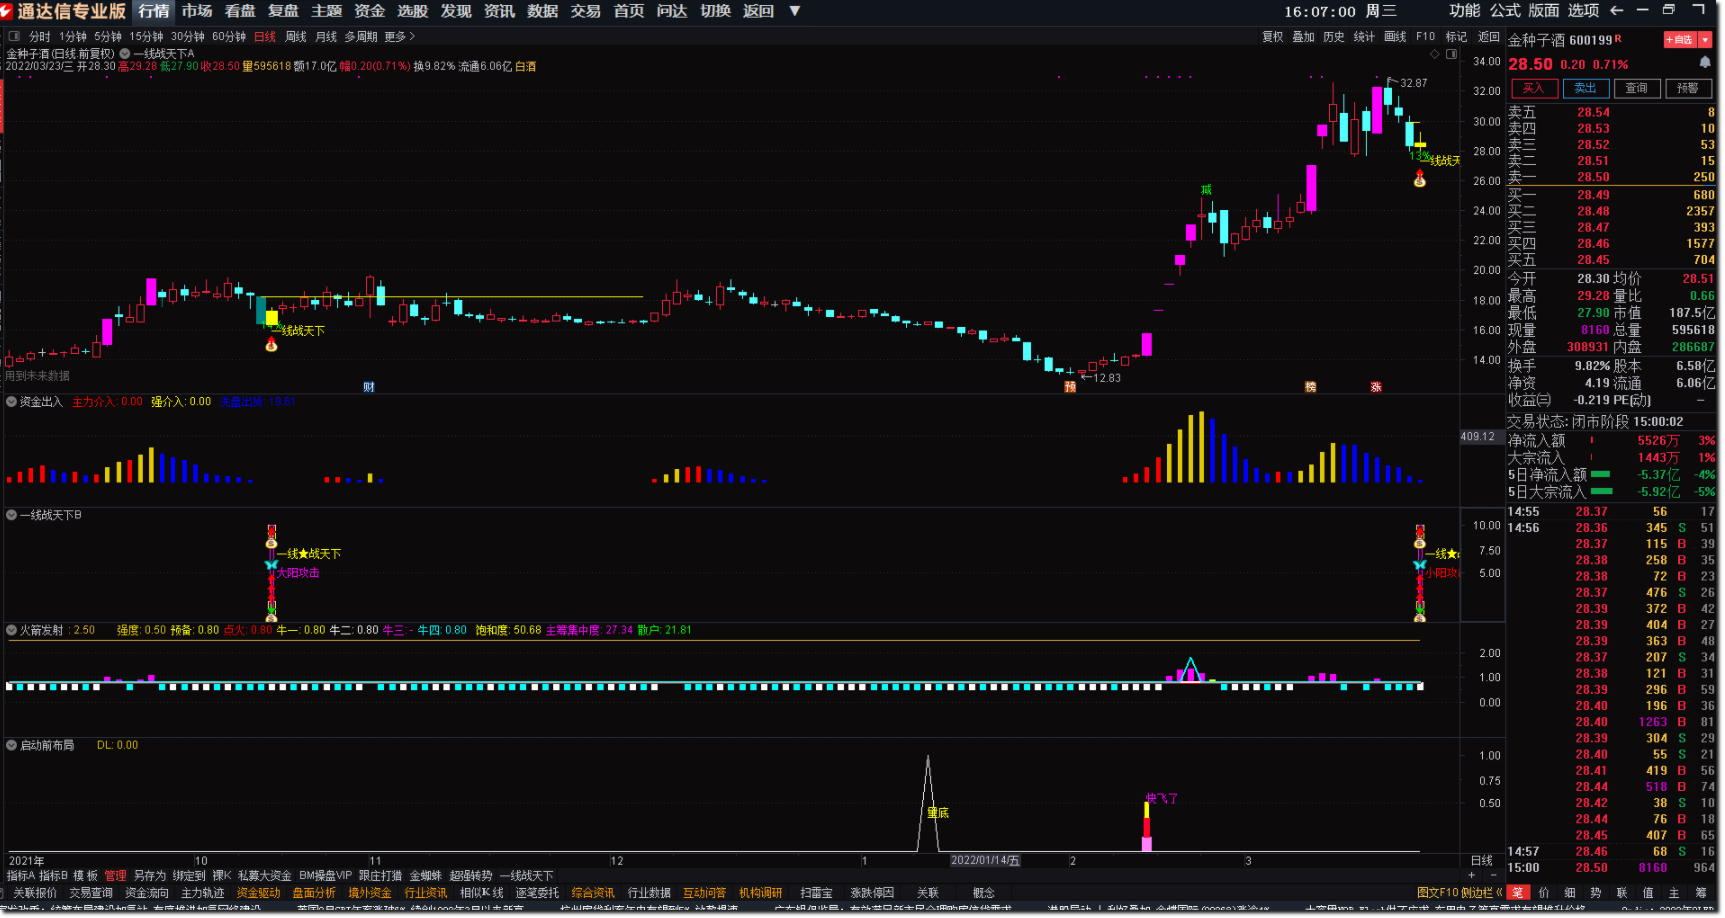
Task: Click the butterfly icon by 大阳攻击
Action: (x=271, y=565)
